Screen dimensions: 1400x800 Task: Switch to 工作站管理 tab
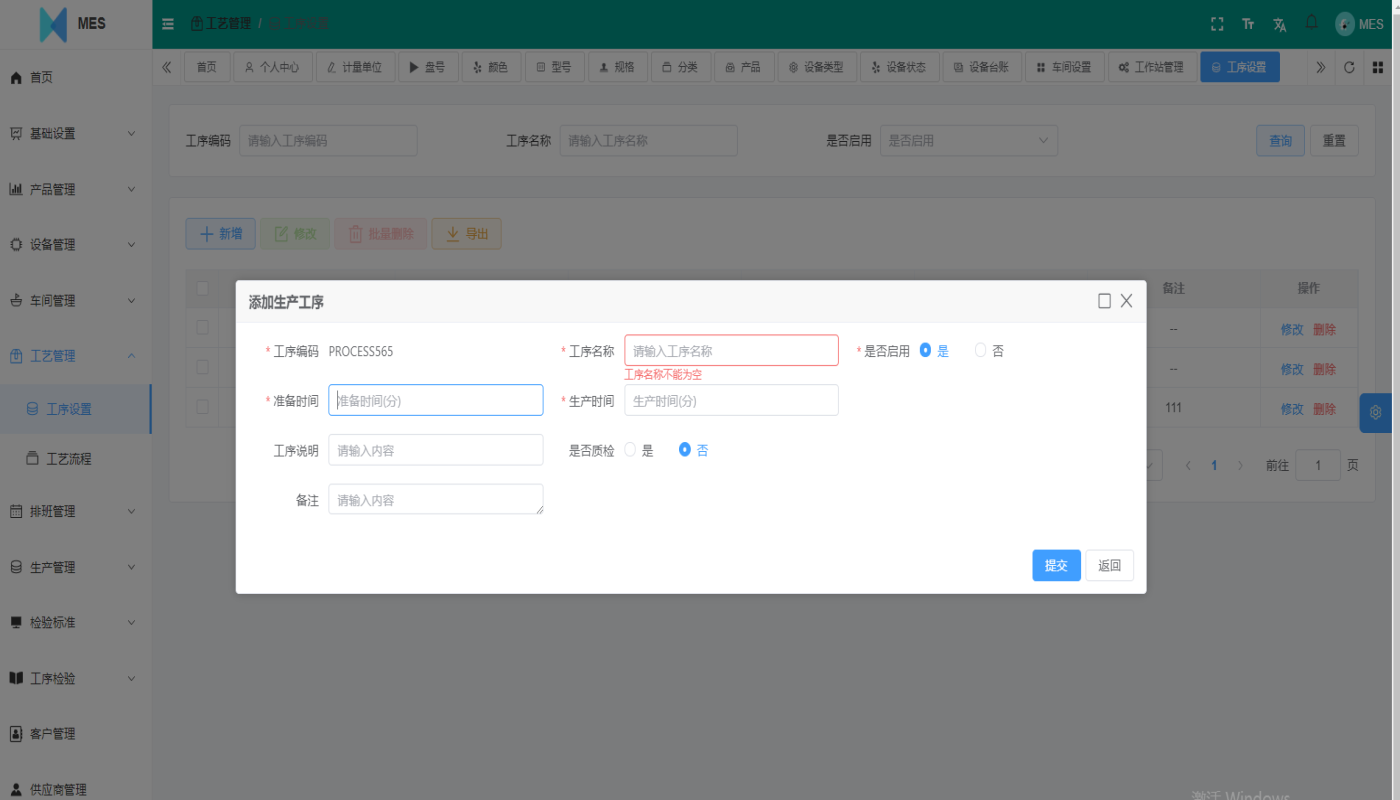coord(1151,67)
